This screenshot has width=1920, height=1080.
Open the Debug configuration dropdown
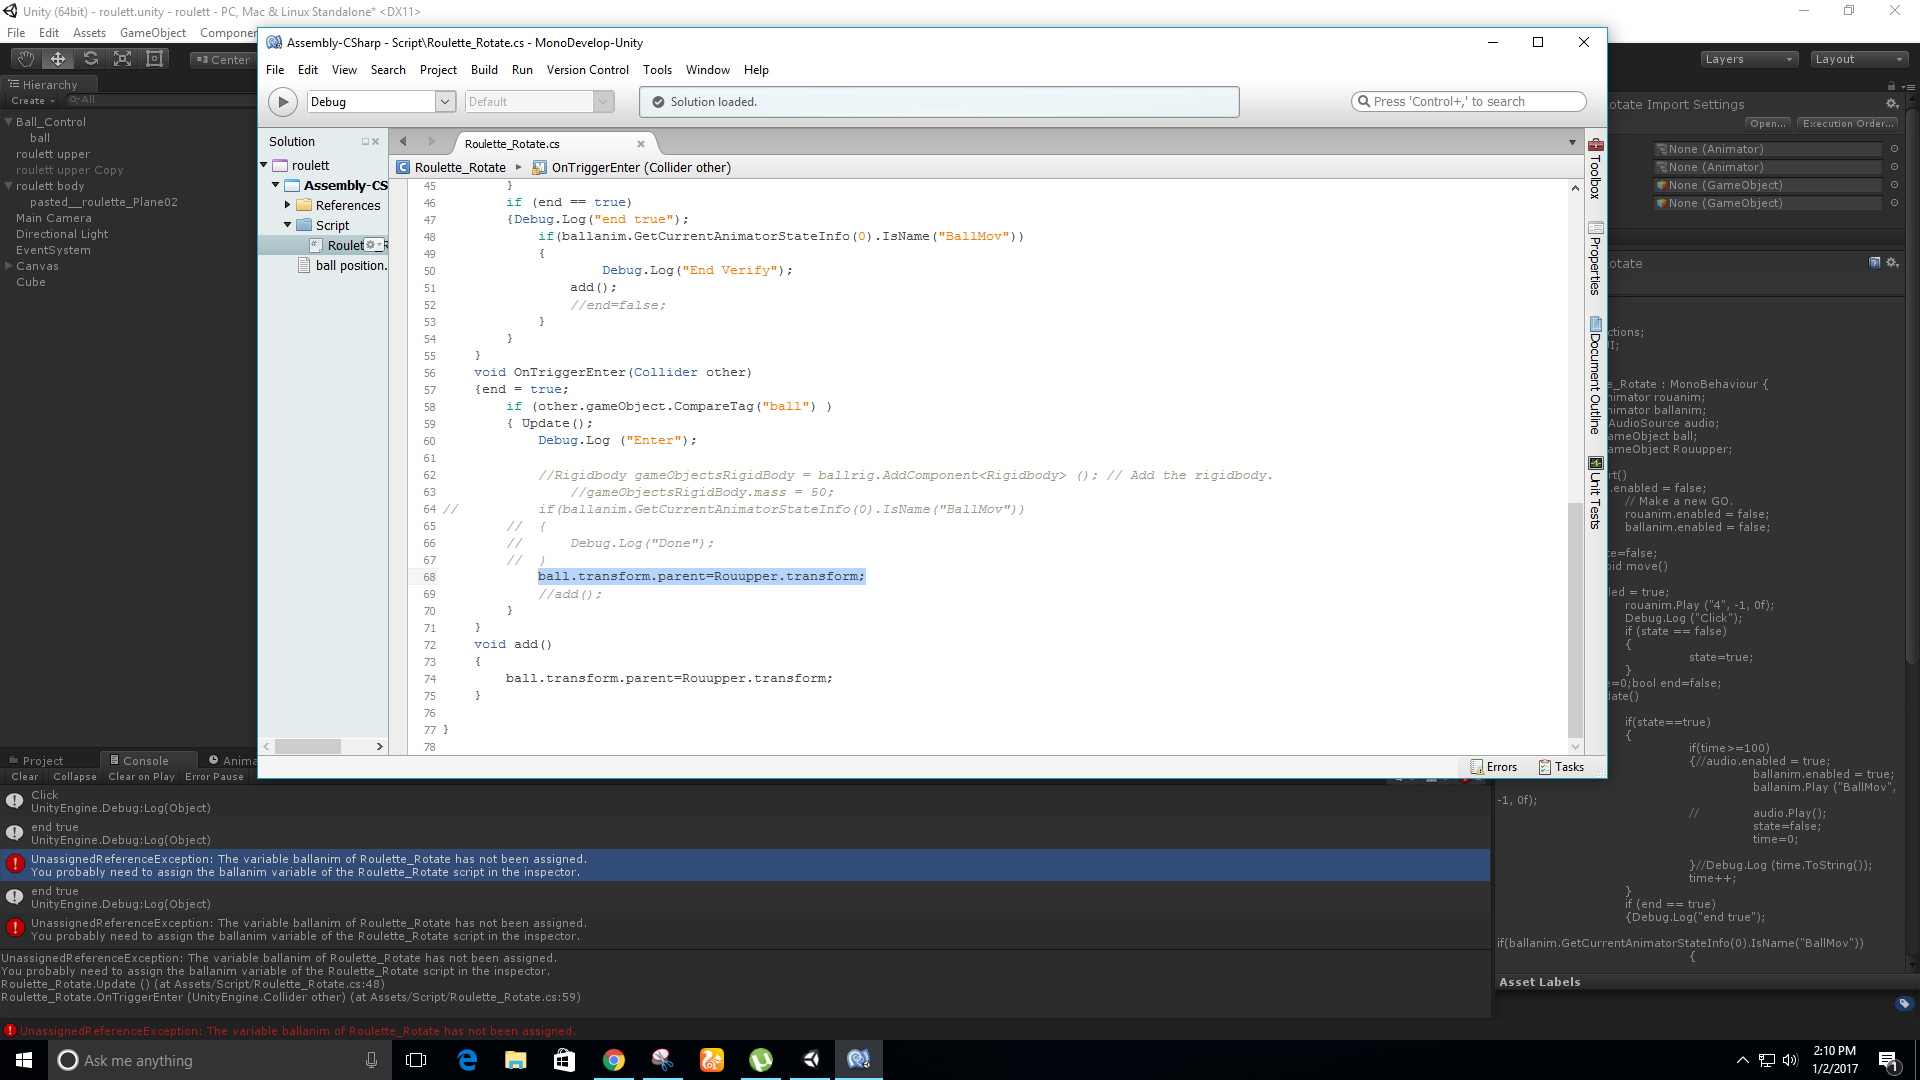[382, 101]
